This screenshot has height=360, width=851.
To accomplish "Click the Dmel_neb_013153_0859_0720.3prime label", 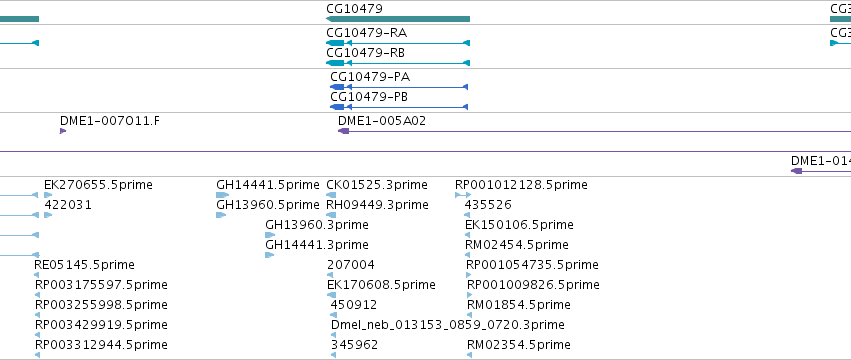I will pyautogui.click(x=448, y=325).
